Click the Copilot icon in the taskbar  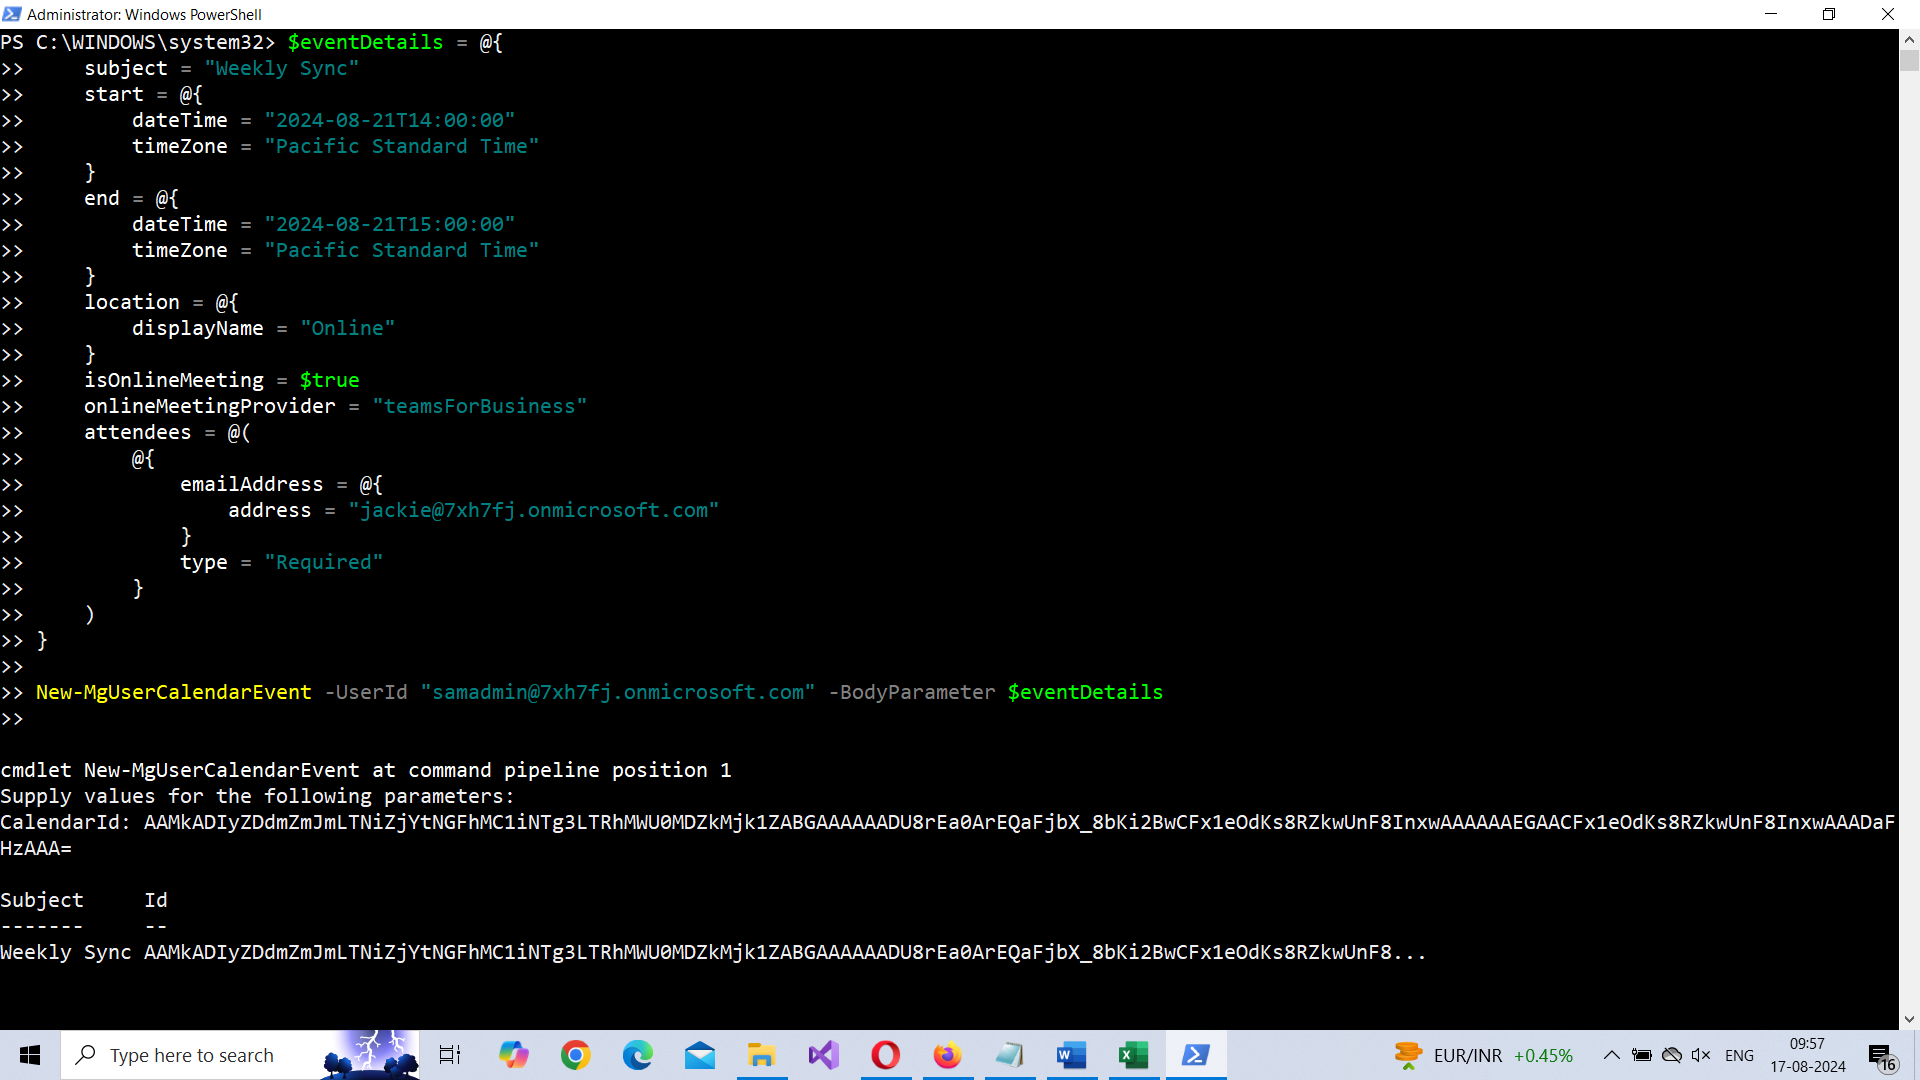[514, 1055]
